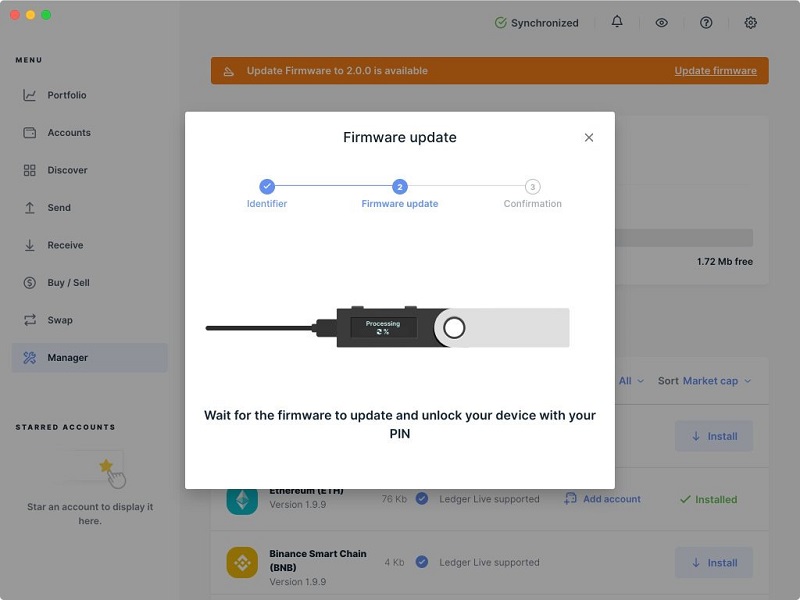800x600 pixels.
Task: Click the Update firmware link in banner
Action: 715,71
